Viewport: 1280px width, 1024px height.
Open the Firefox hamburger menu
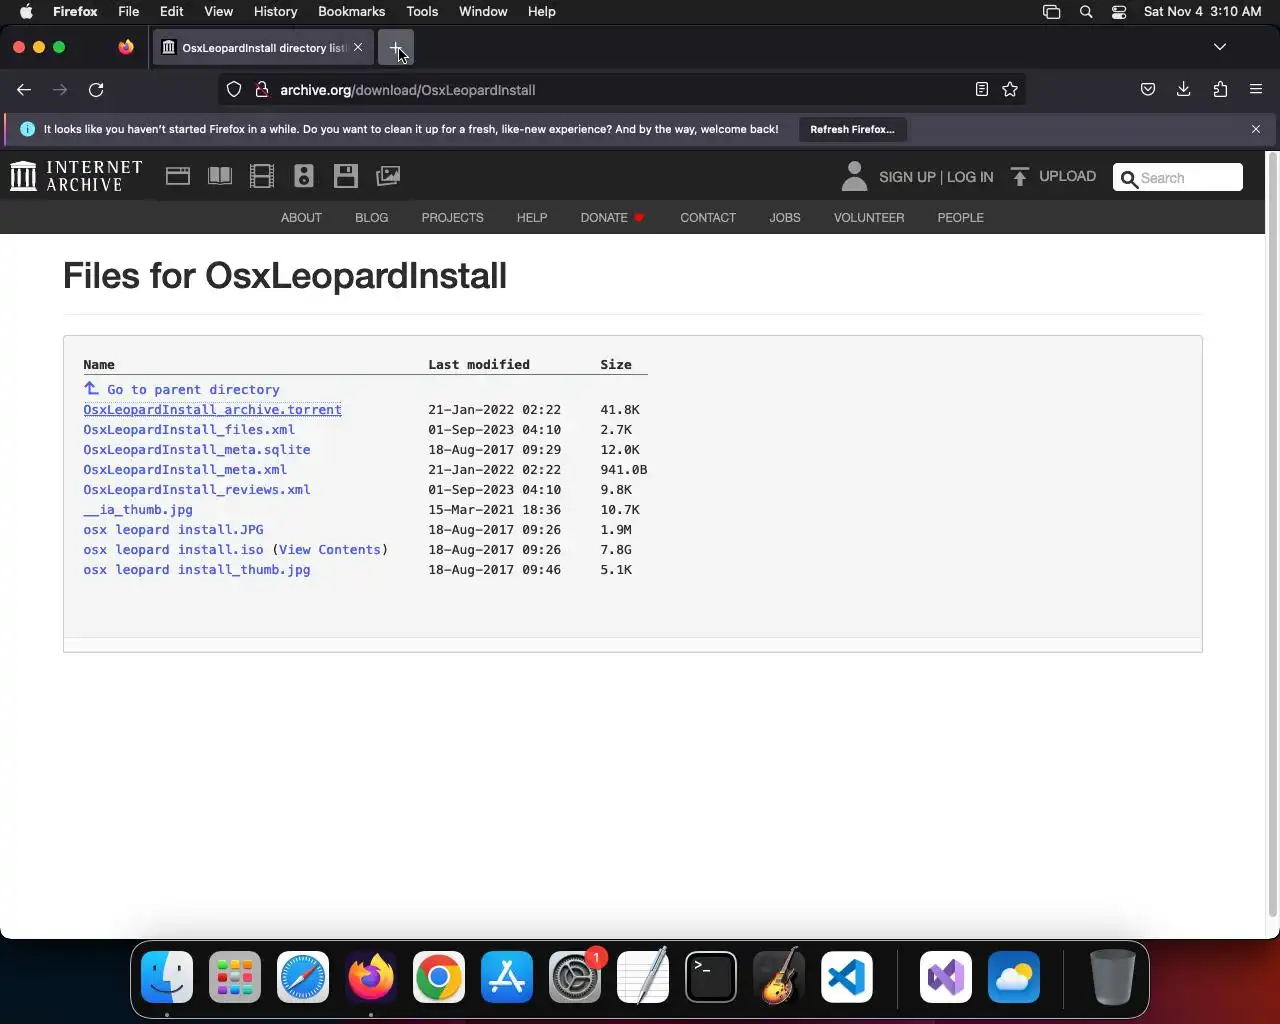pos(1256,90)
